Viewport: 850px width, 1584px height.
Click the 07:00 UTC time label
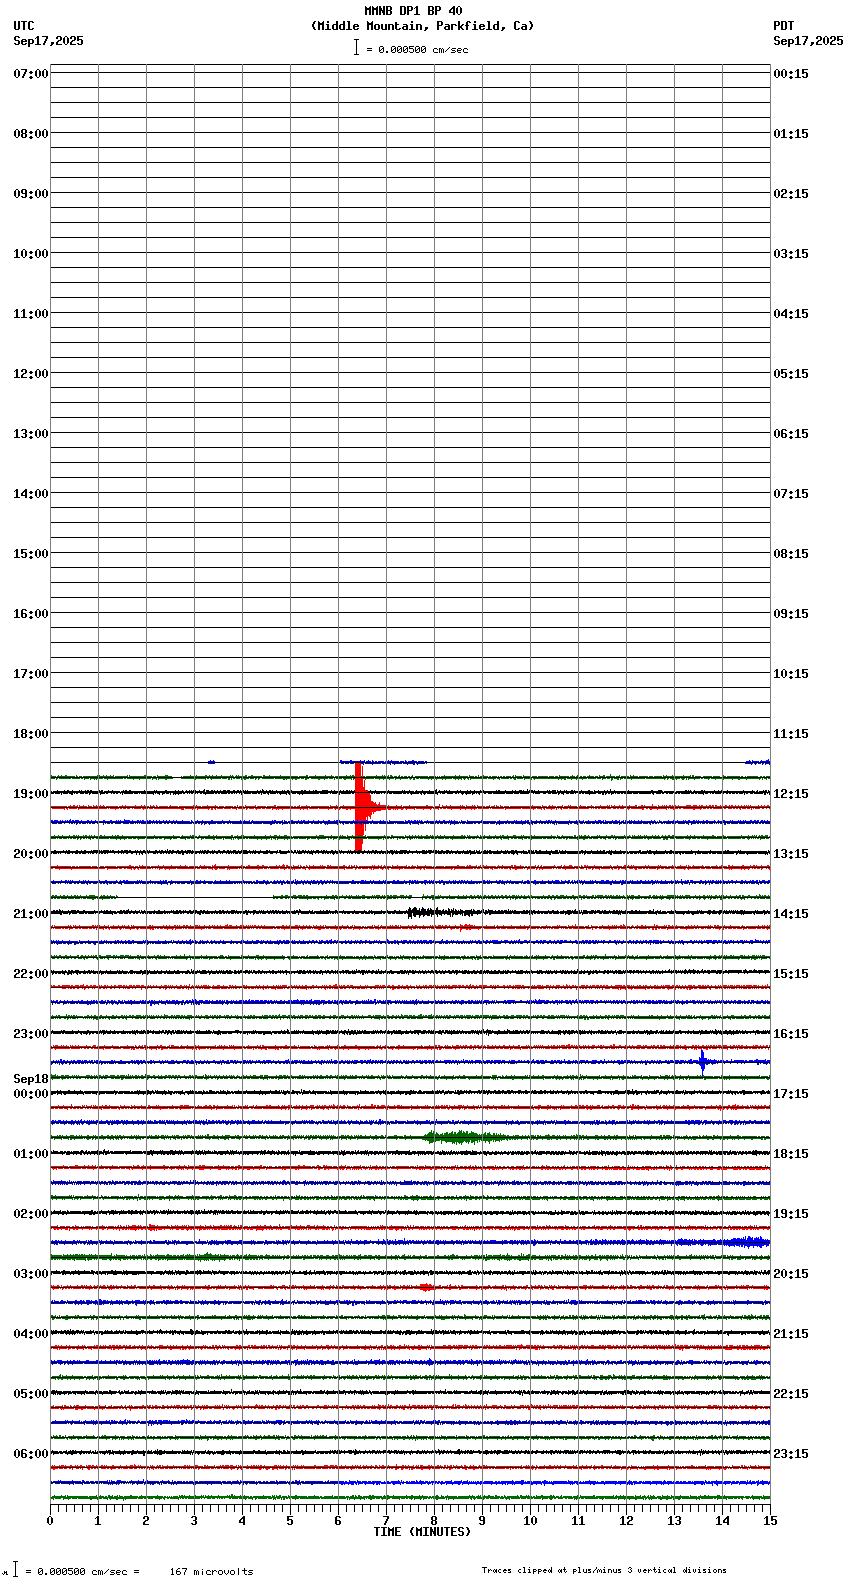pyautogui.click(x=31, y=74)
